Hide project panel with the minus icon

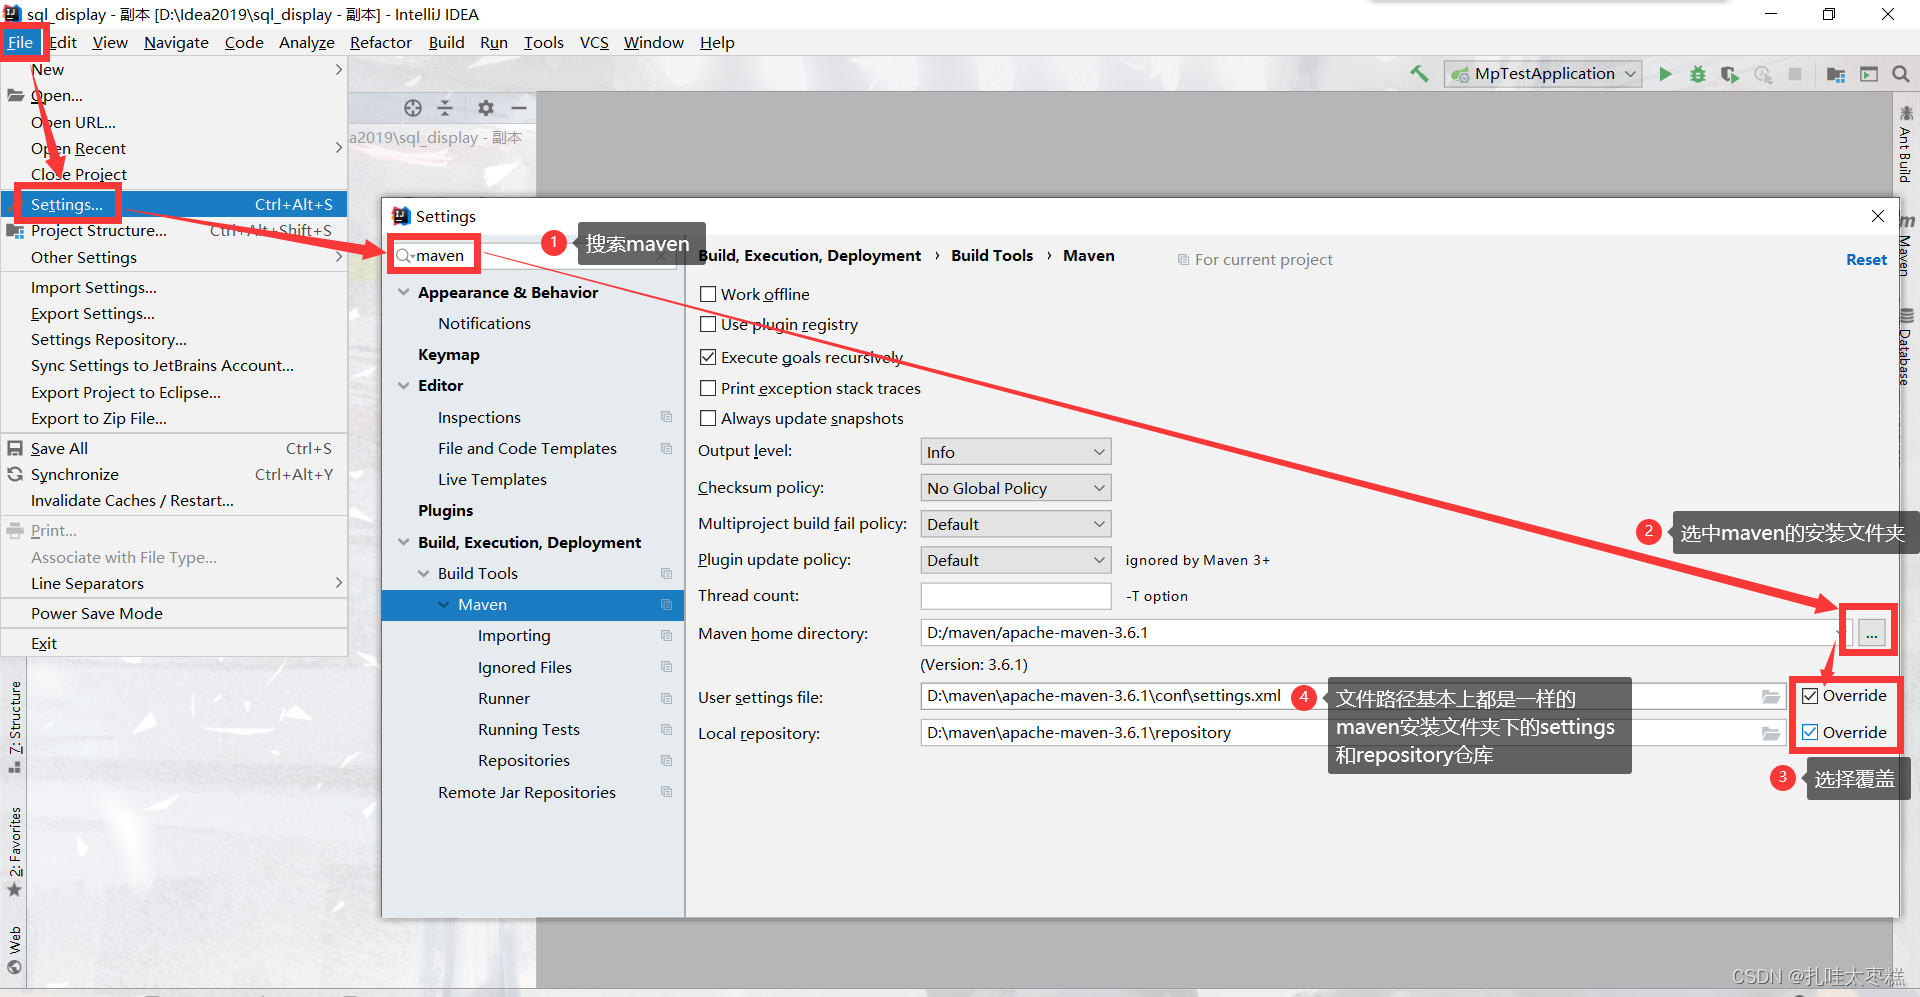(519, 108)
